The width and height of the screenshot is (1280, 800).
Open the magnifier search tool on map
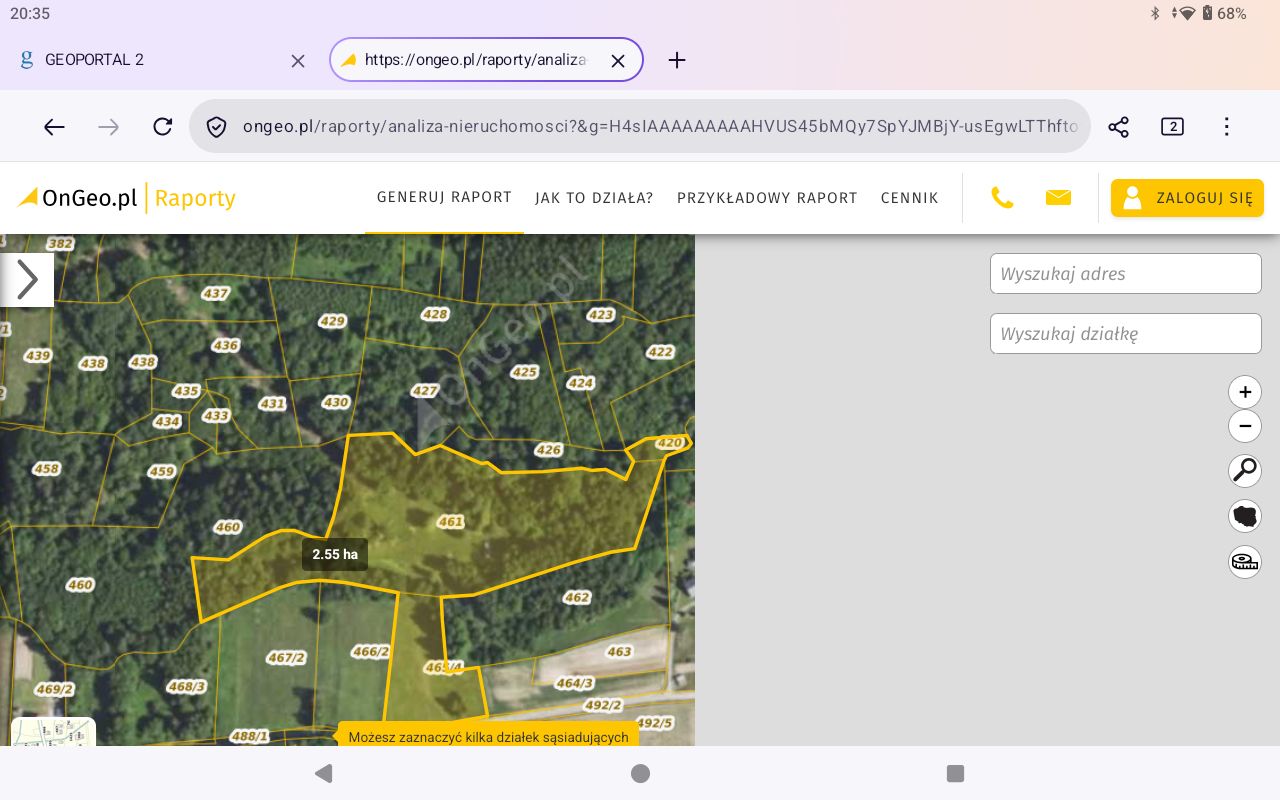[x=1245, y=470]
